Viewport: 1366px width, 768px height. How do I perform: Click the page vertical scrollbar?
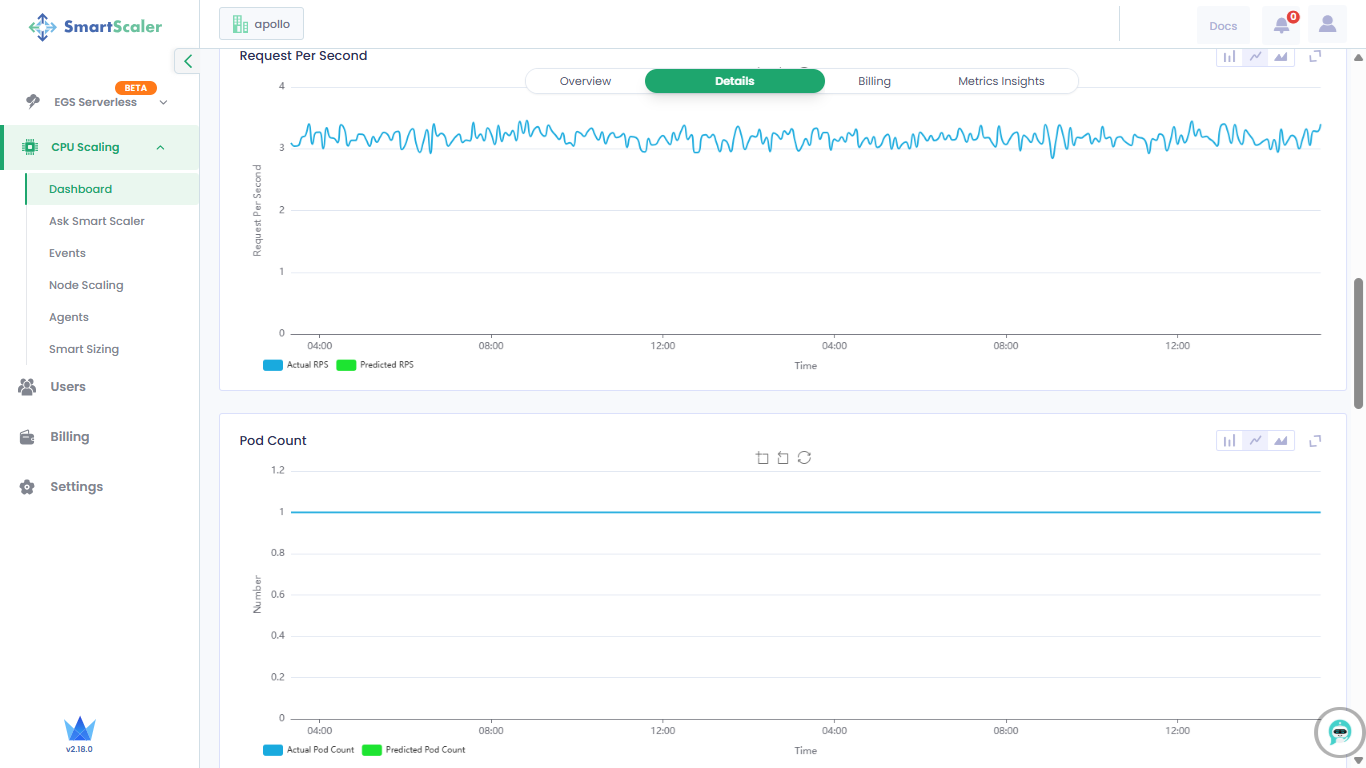click(1358, 342)
